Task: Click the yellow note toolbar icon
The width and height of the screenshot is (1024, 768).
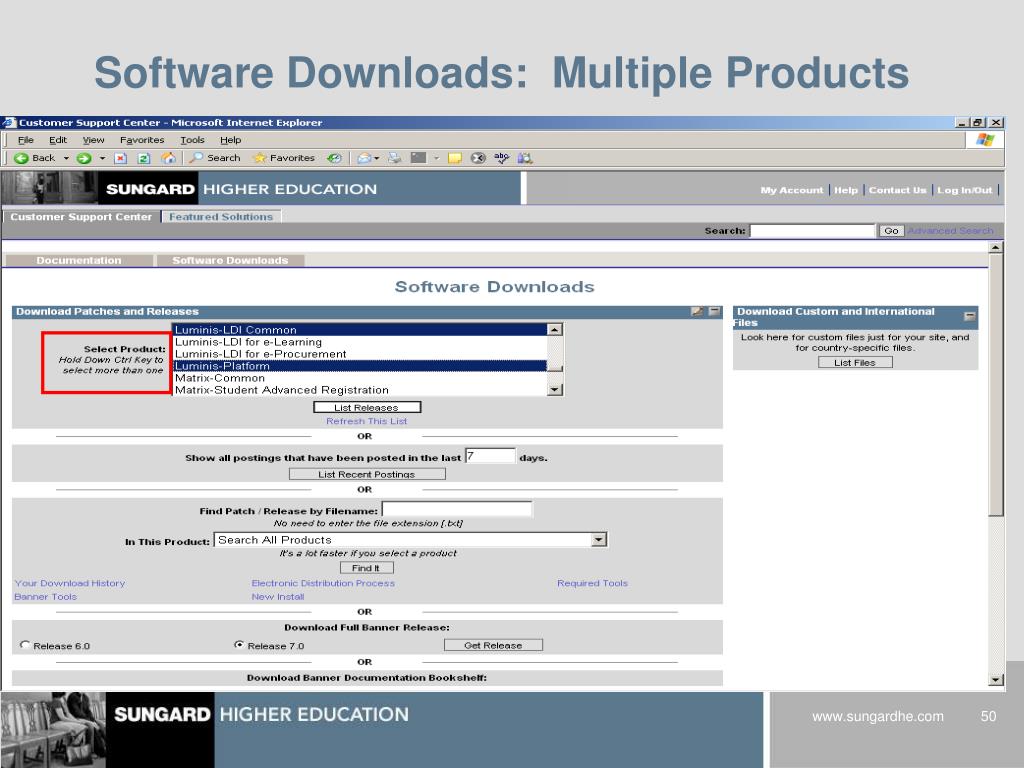Action: (x=455, y=158)
